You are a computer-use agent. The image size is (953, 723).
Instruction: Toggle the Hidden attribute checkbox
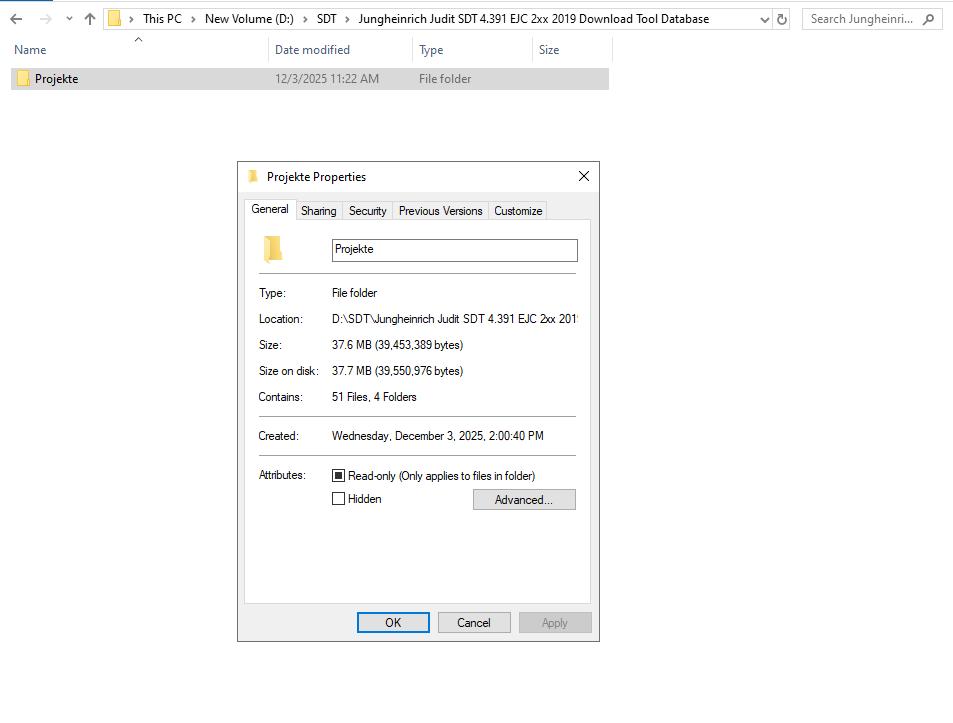pos(339,498)
